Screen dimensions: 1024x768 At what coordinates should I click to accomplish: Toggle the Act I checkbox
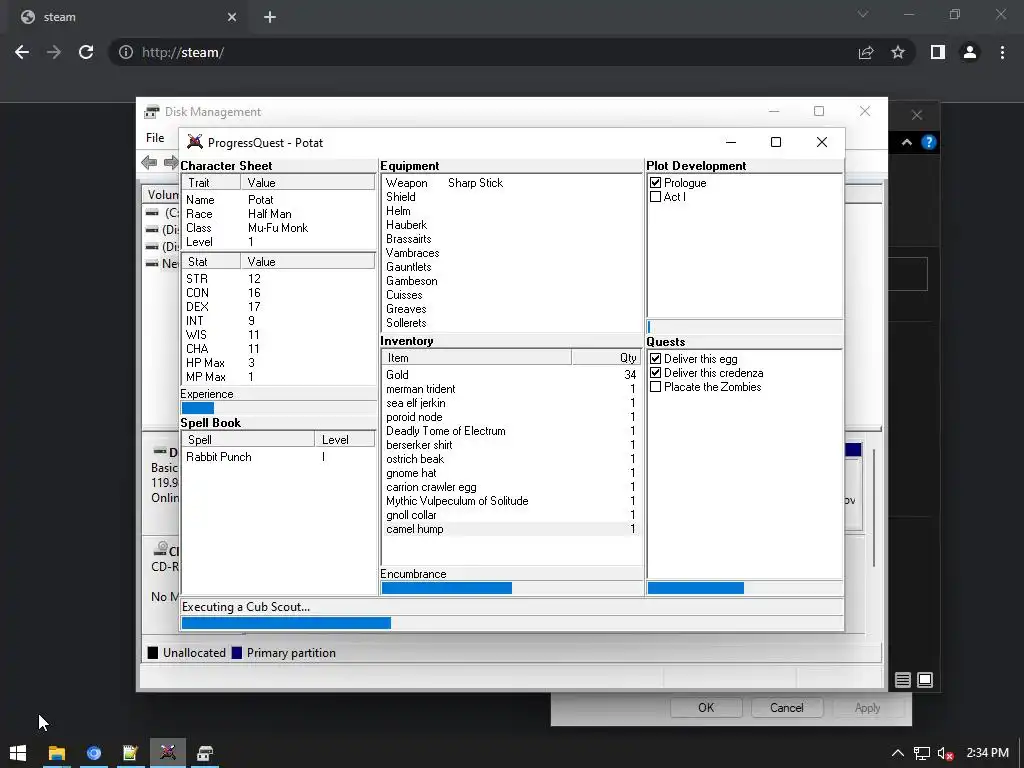point(656,197)
